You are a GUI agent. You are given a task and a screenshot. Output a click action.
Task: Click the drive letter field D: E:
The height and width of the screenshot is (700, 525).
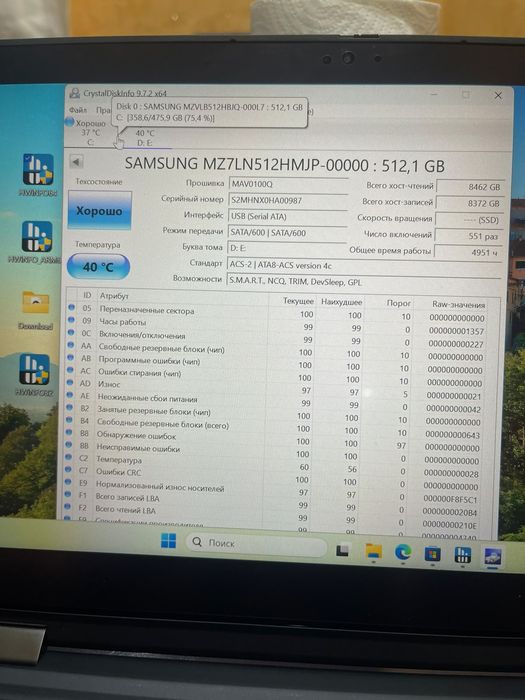(x=286, y=248)
